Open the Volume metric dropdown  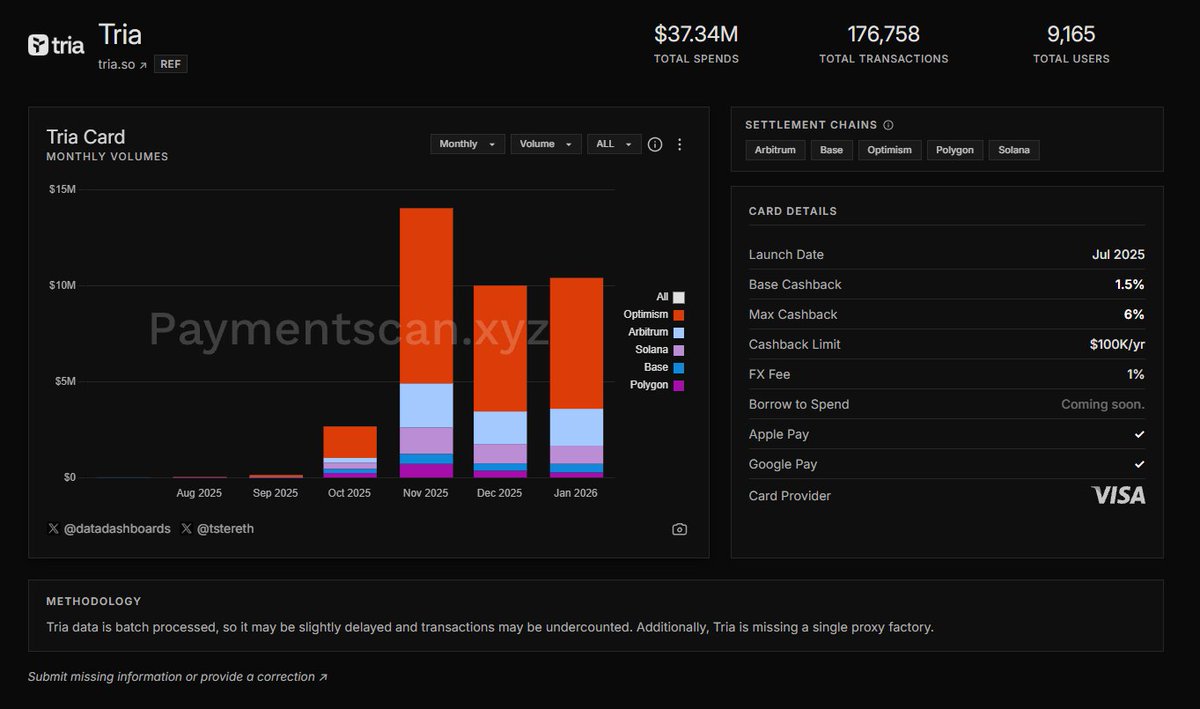(x=545, y=144)
